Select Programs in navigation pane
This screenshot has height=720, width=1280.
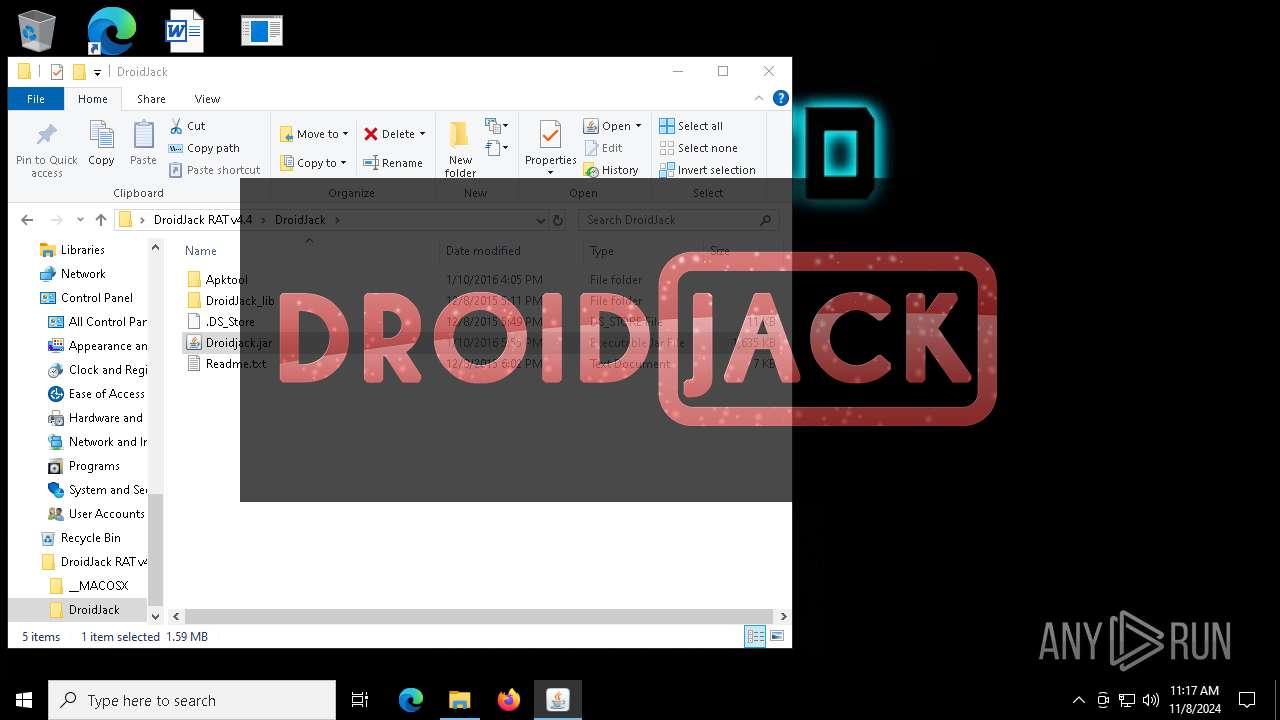(94, 466)
